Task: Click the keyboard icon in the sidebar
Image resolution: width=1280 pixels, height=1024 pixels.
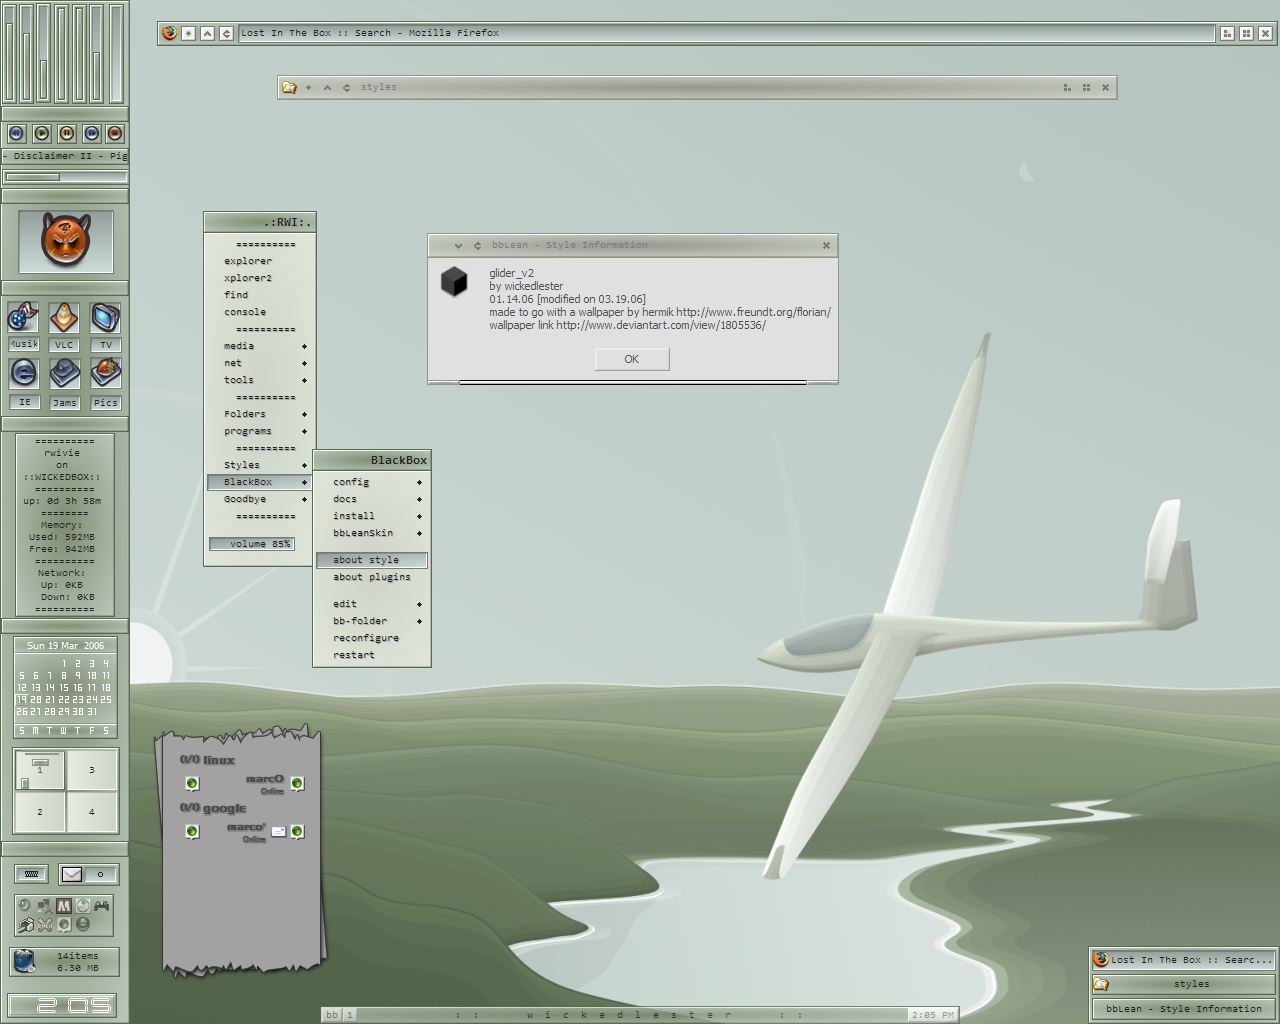Action: coord(31,874)
